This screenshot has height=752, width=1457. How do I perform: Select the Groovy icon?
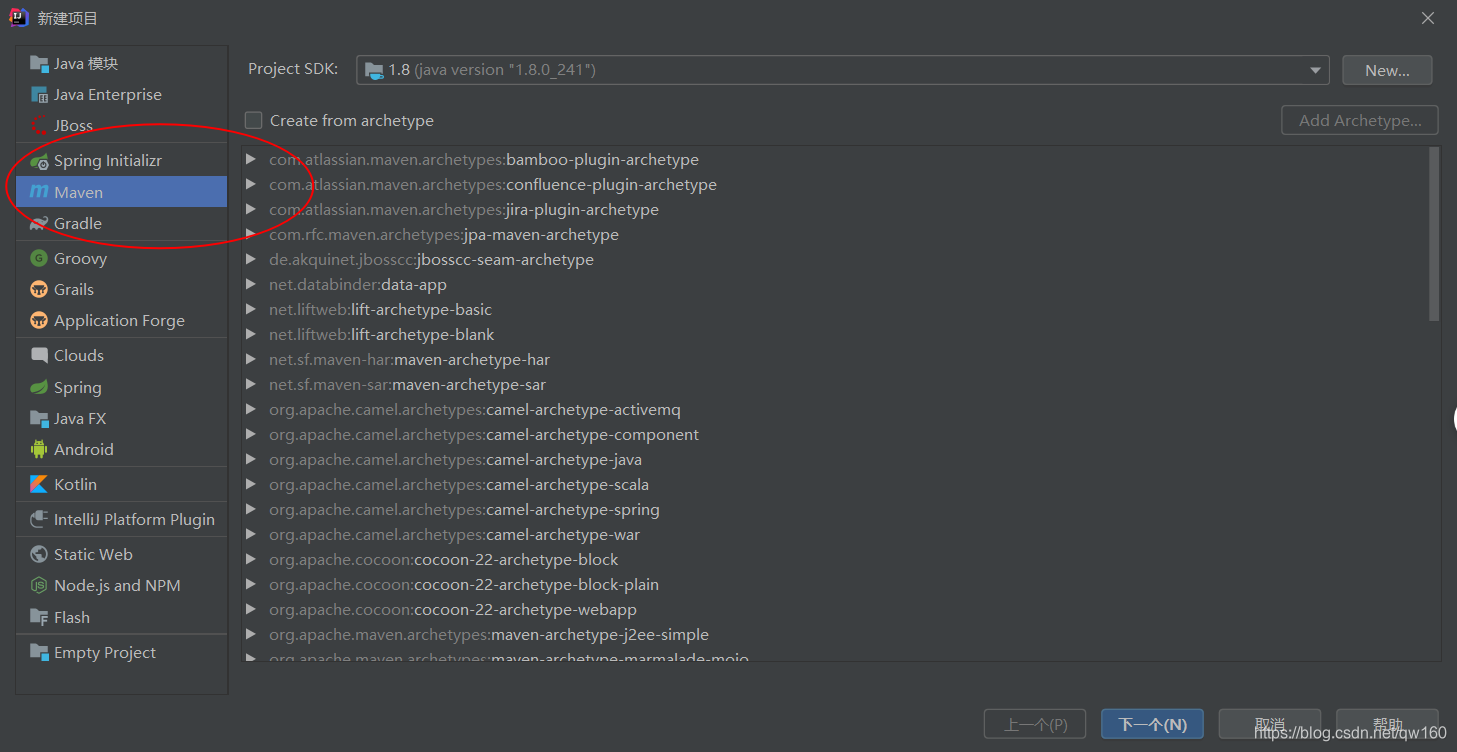click(x=39, y=259)
